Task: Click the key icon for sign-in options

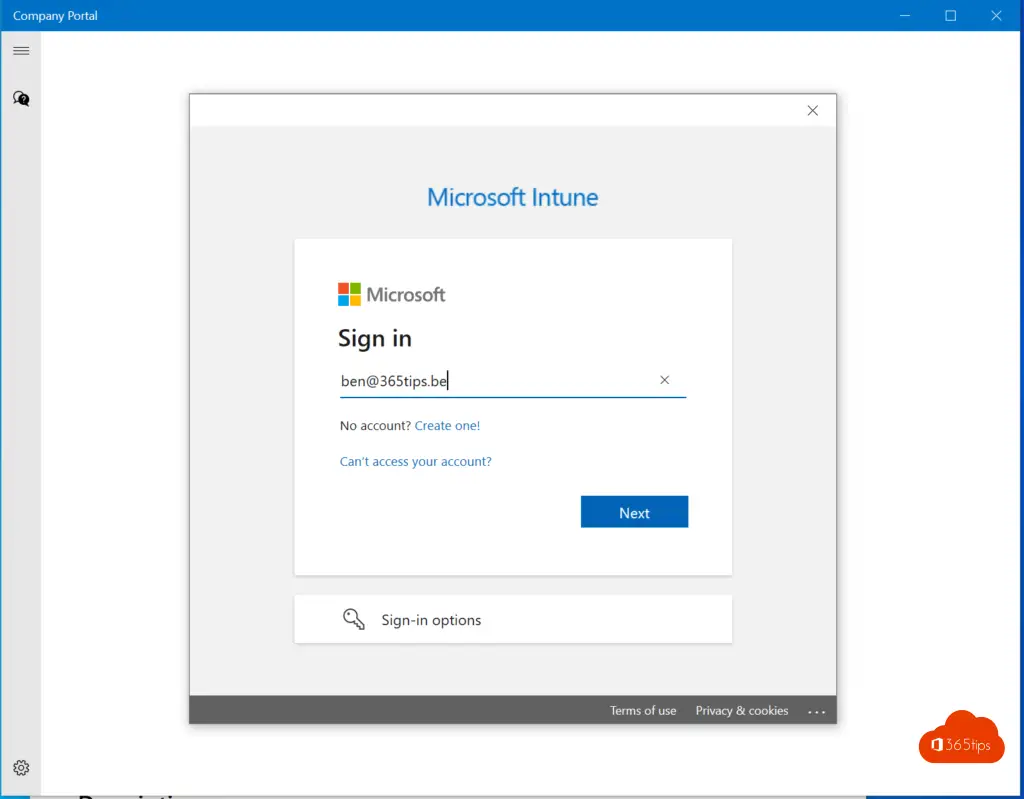Action: (x=354, y=619)
